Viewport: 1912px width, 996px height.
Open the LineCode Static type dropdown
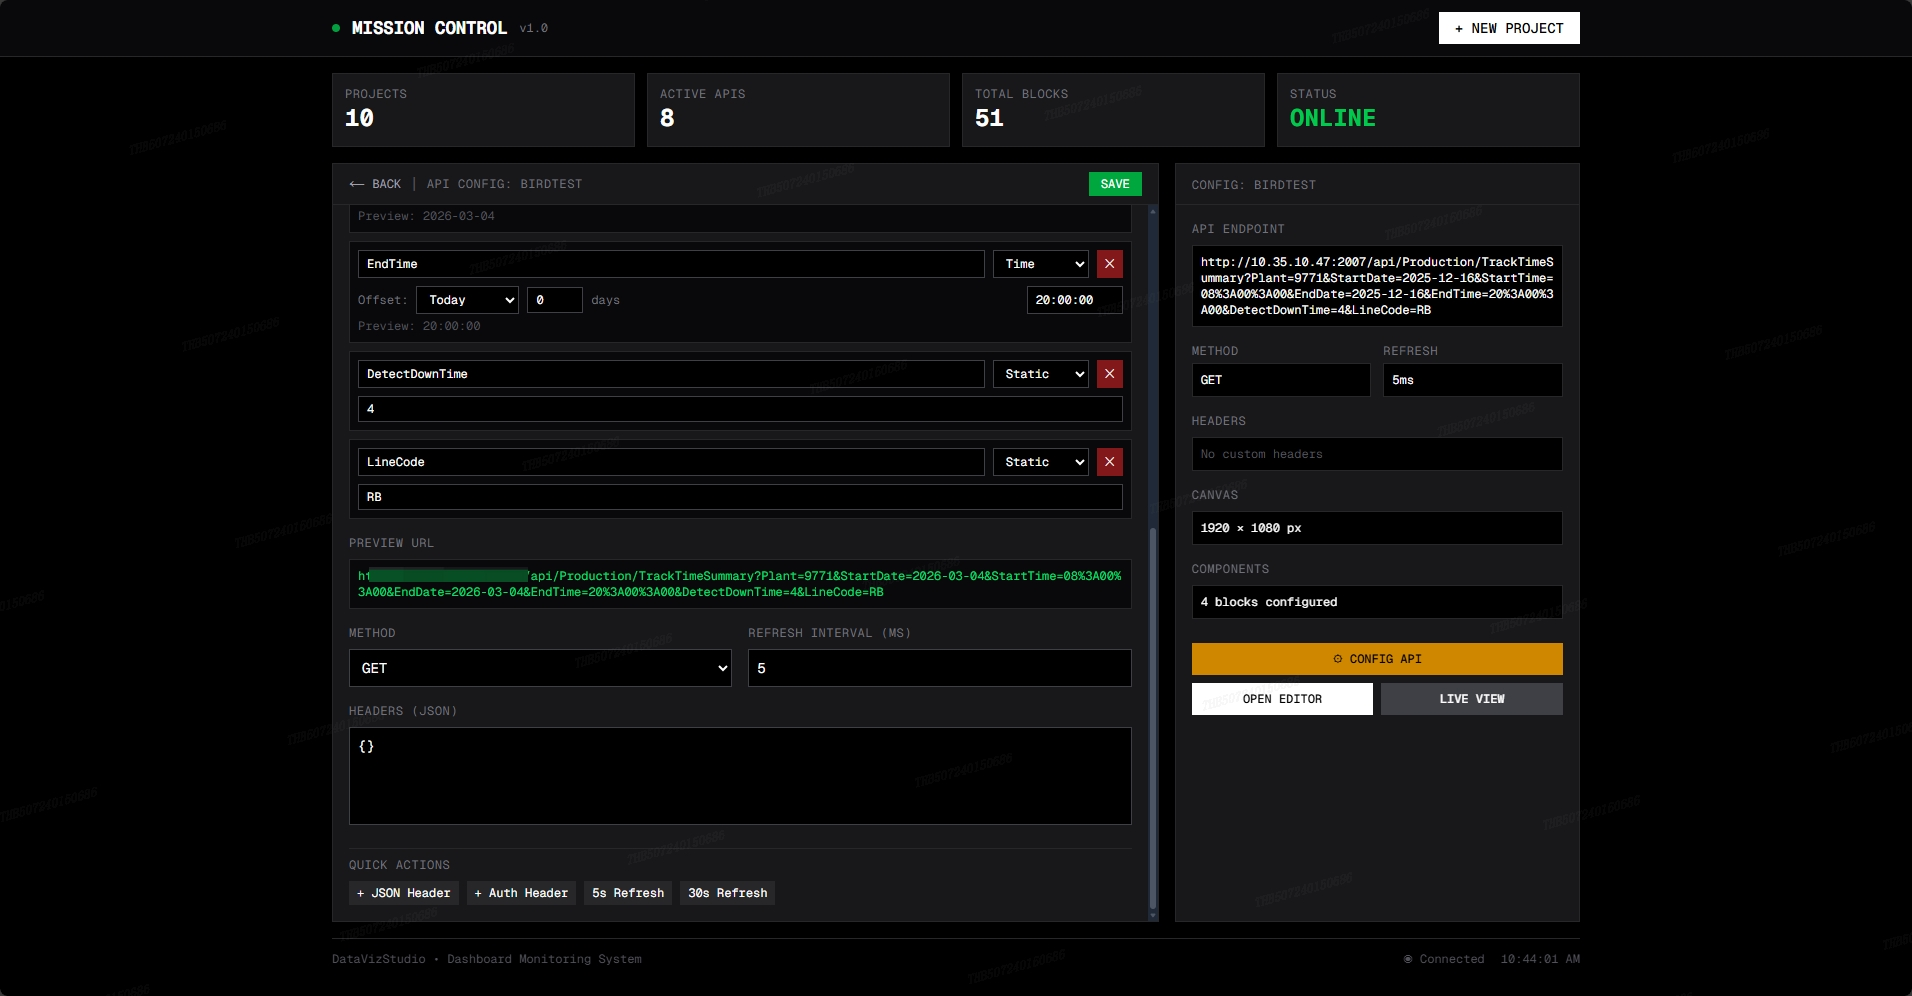pyautogui.click(x=1040, y=462)
